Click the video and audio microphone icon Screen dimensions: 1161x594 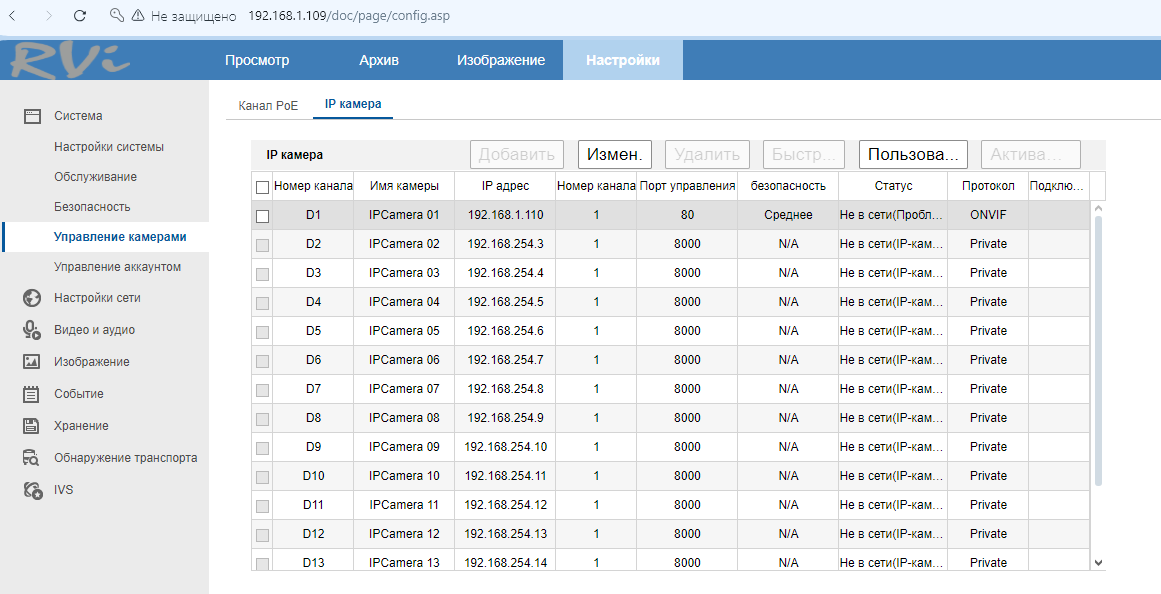tap(31, 330)
